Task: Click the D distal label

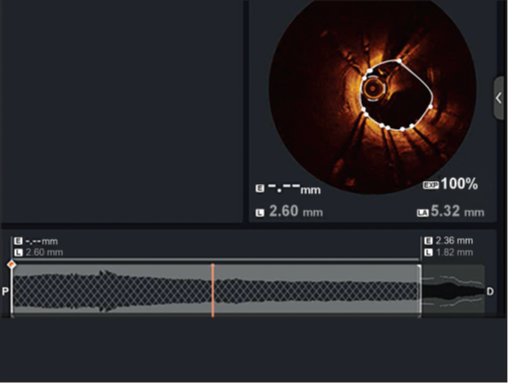Action: point(490,292)
